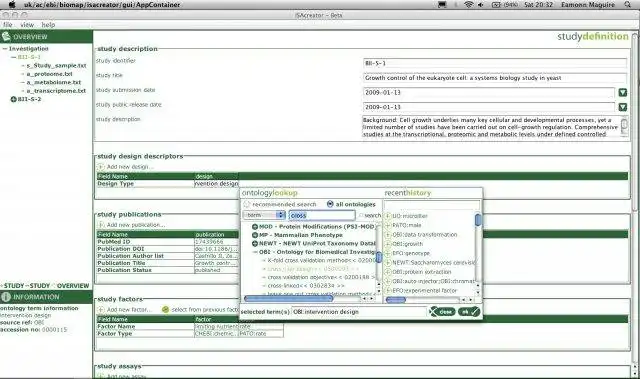640x379 pixels.
Task: Click the ontology search term field
Action: click(x=322, y=215)
